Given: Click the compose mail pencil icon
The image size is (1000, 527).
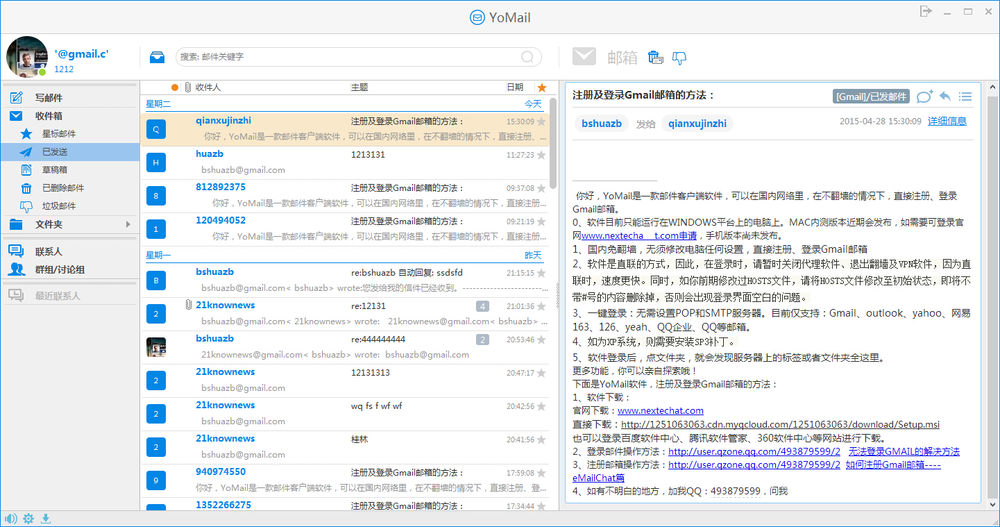Looking at the screenshot, I should click(x=17, y=98).
